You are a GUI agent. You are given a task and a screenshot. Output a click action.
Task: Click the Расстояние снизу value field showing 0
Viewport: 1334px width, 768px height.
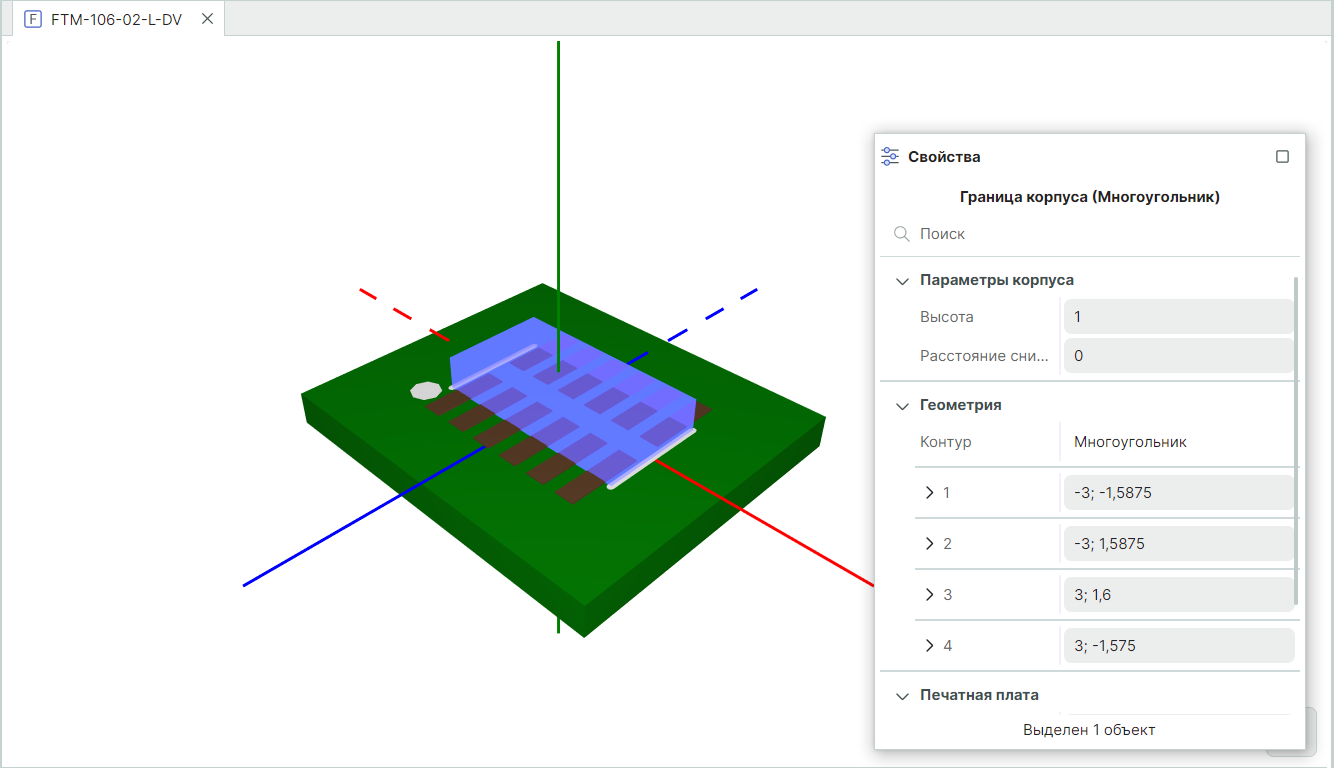[x=1178, y=356]
